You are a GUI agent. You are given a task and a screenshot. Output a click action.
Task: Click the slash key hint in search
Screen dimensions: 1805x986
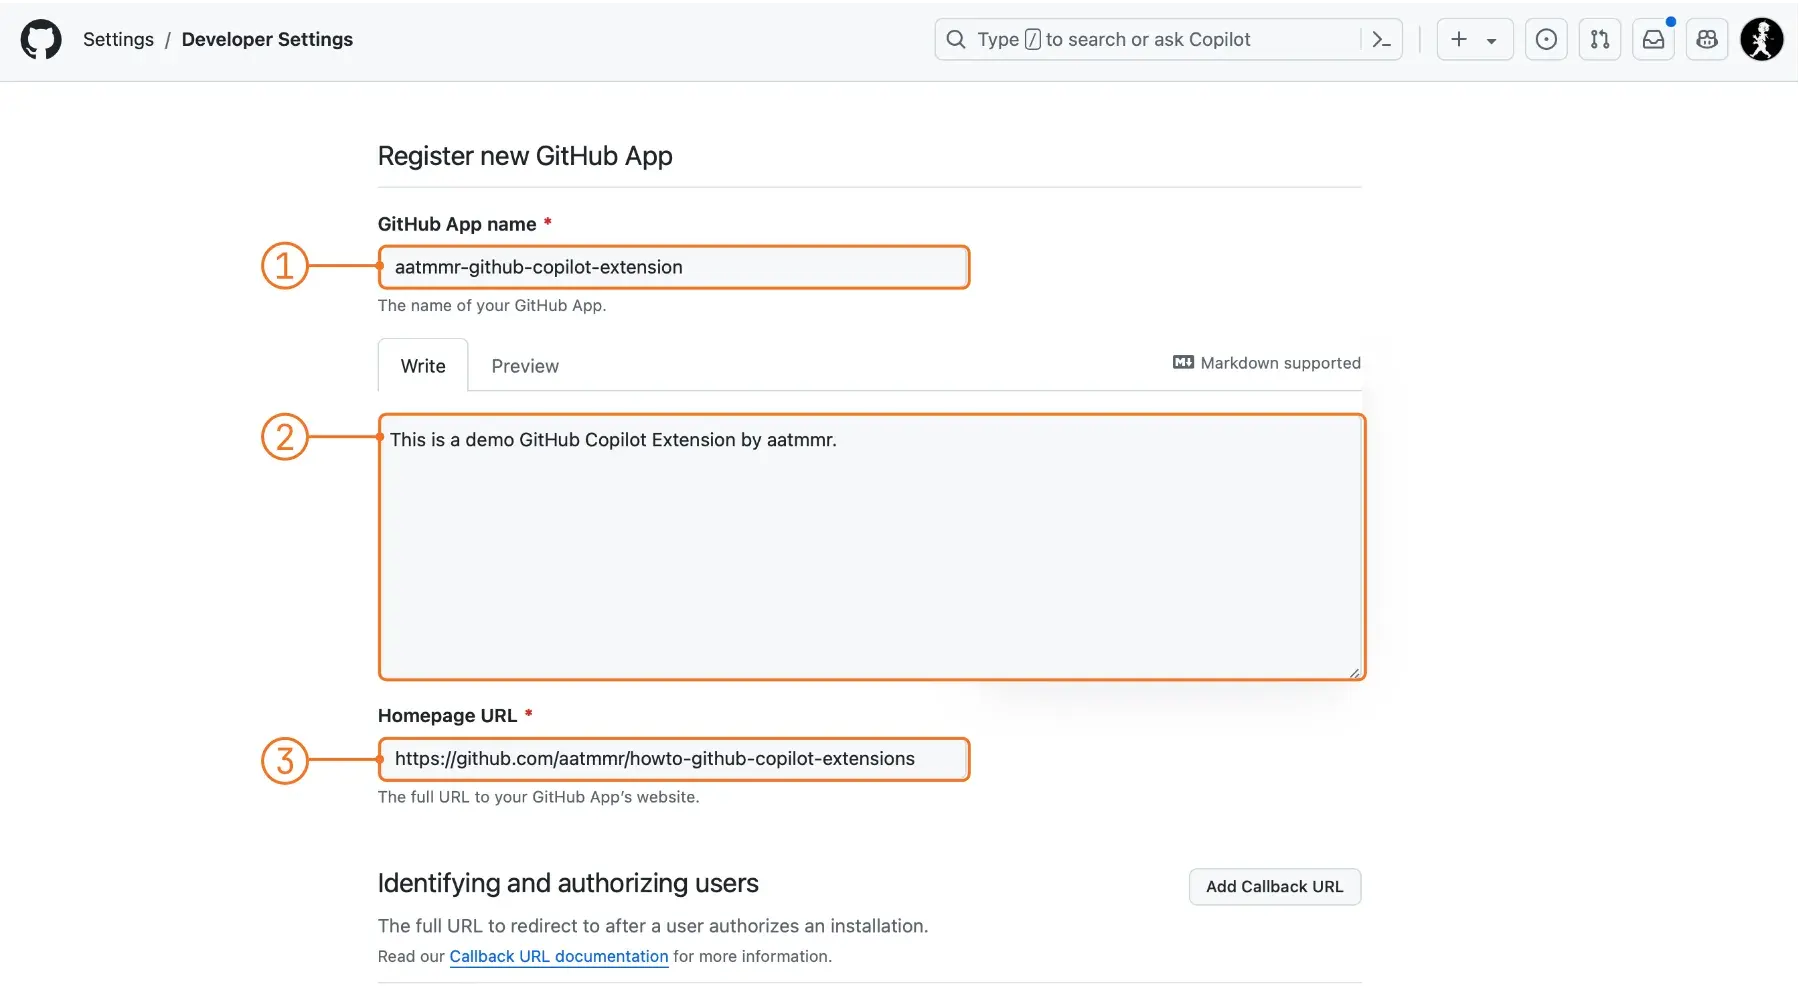coord(1033,39)
